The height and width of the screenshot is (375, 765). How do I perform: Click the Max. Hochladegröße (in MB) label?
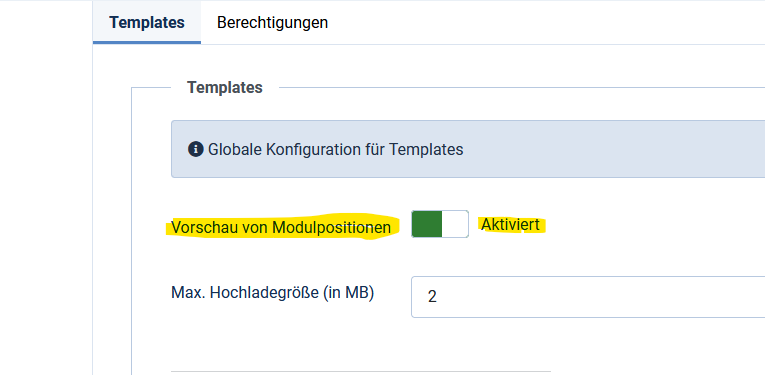[x=273, y=293]
